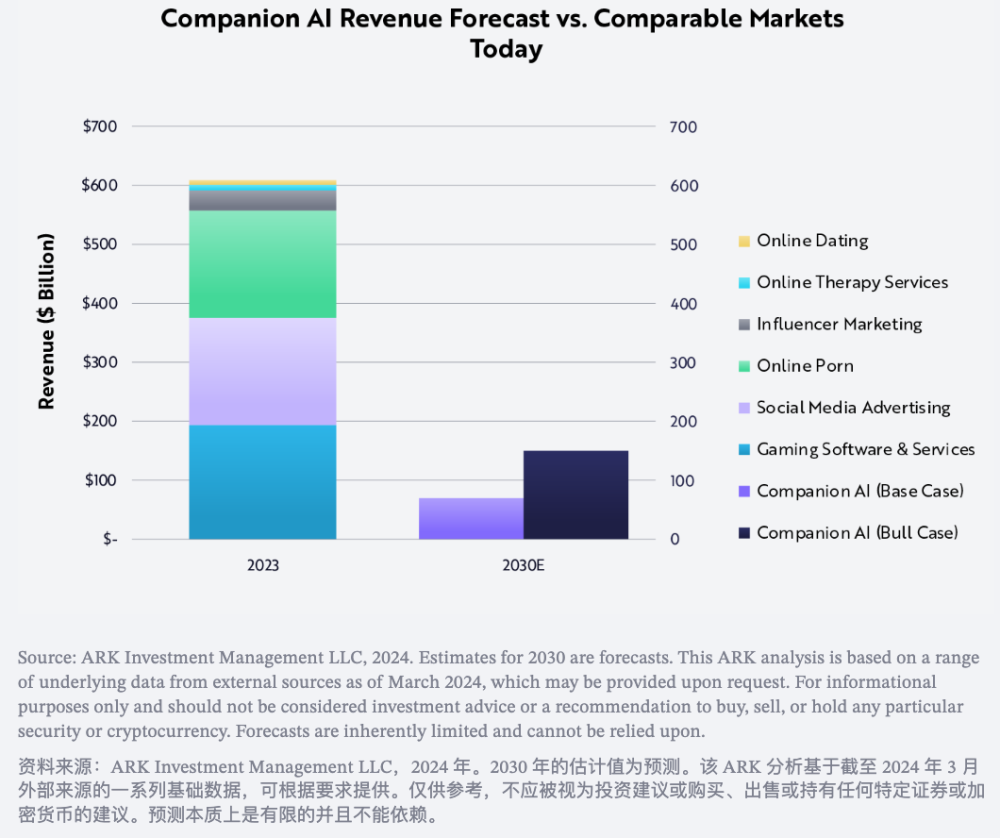1000x838 pixels.
Task: Click the Online Dating yellow legend swatch
Action: 744,241
